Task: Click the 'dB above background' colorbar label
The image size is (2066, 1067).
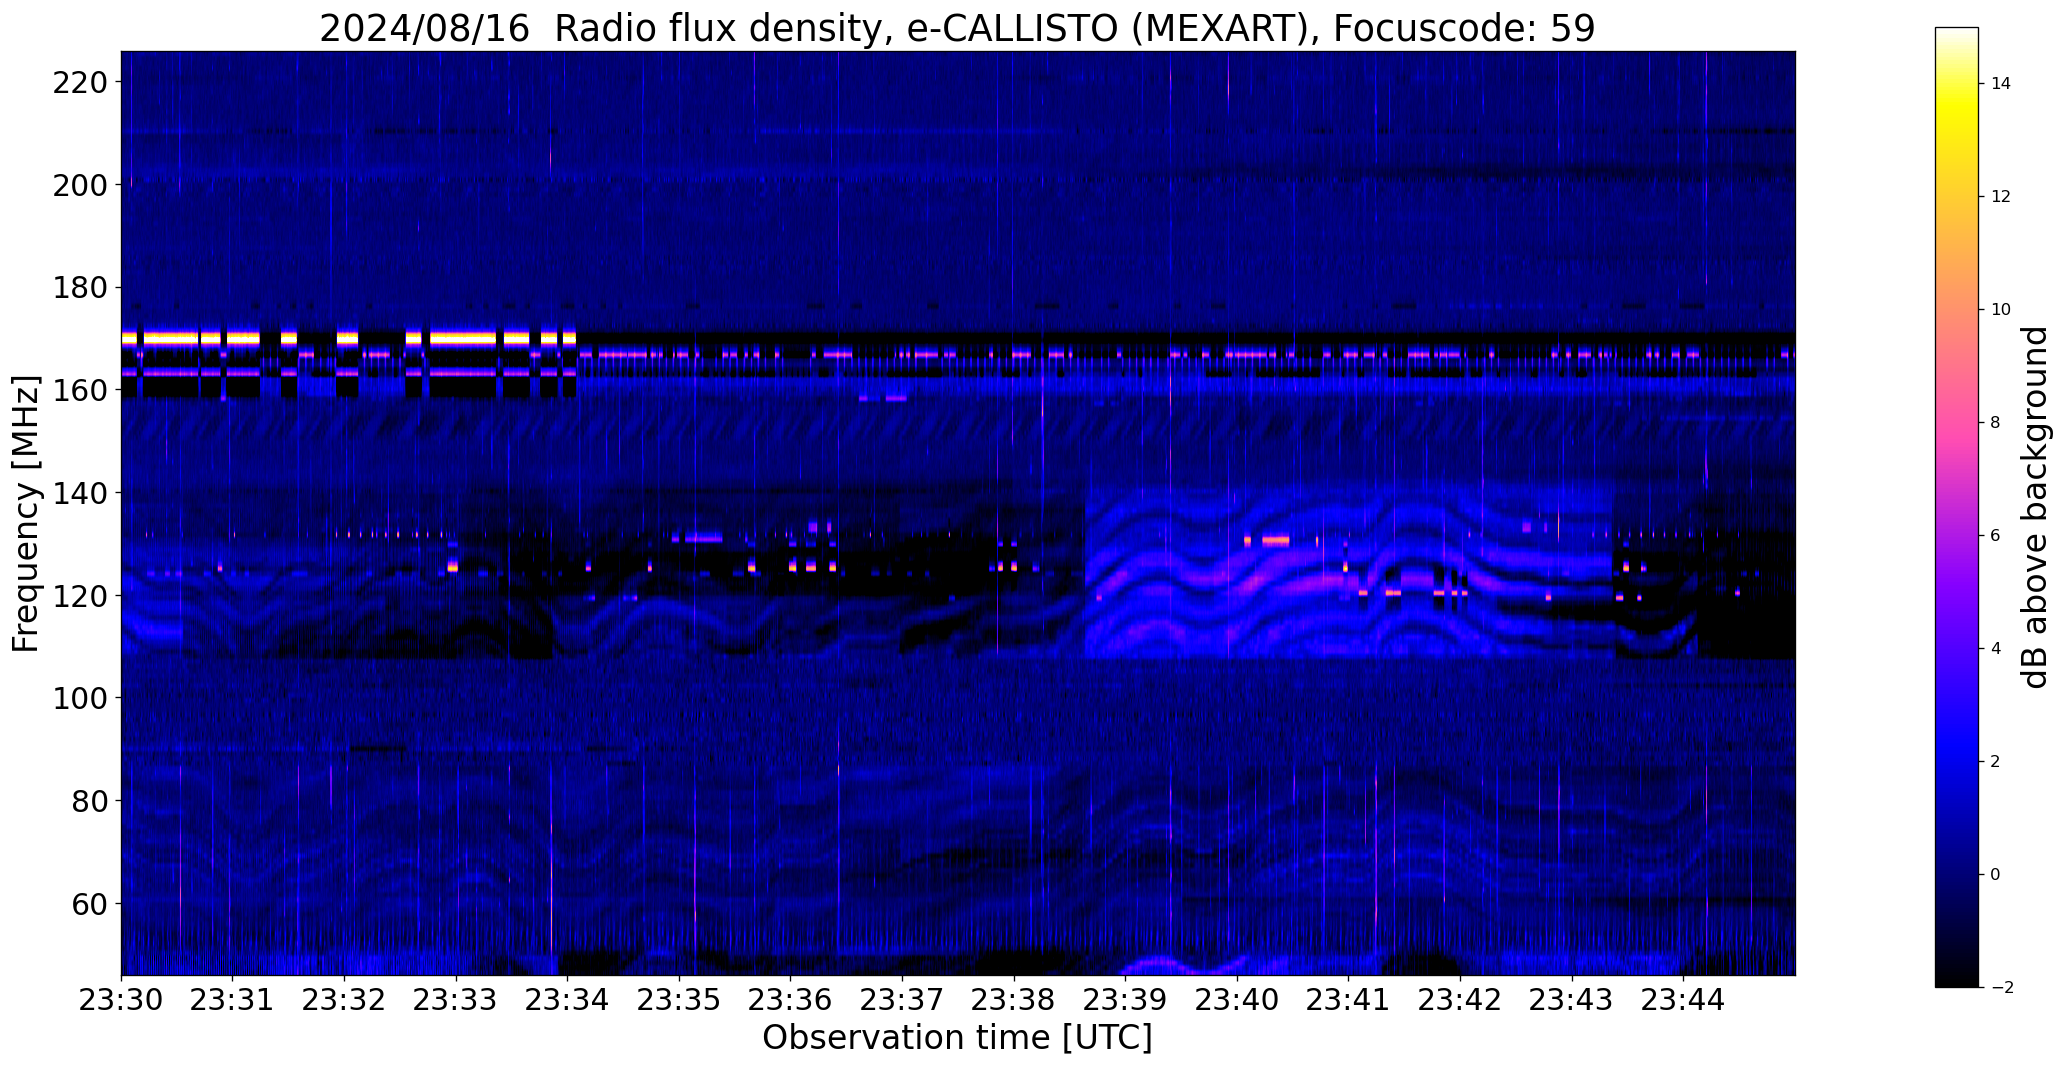Action: (x=2035, y=507)
